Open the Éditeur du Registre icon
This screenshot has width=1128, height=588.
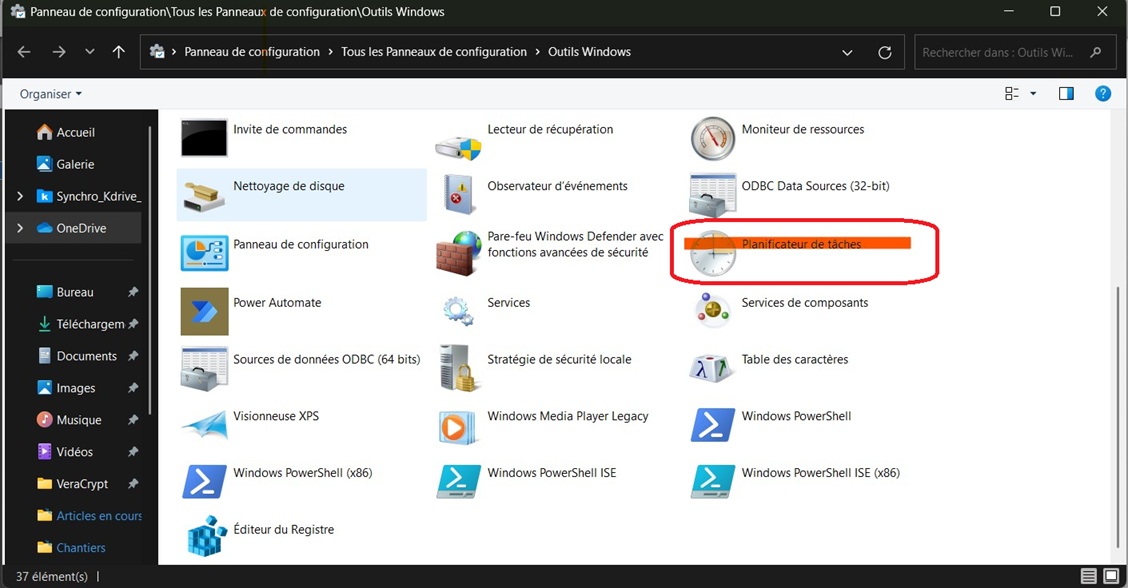coord(207,536)
